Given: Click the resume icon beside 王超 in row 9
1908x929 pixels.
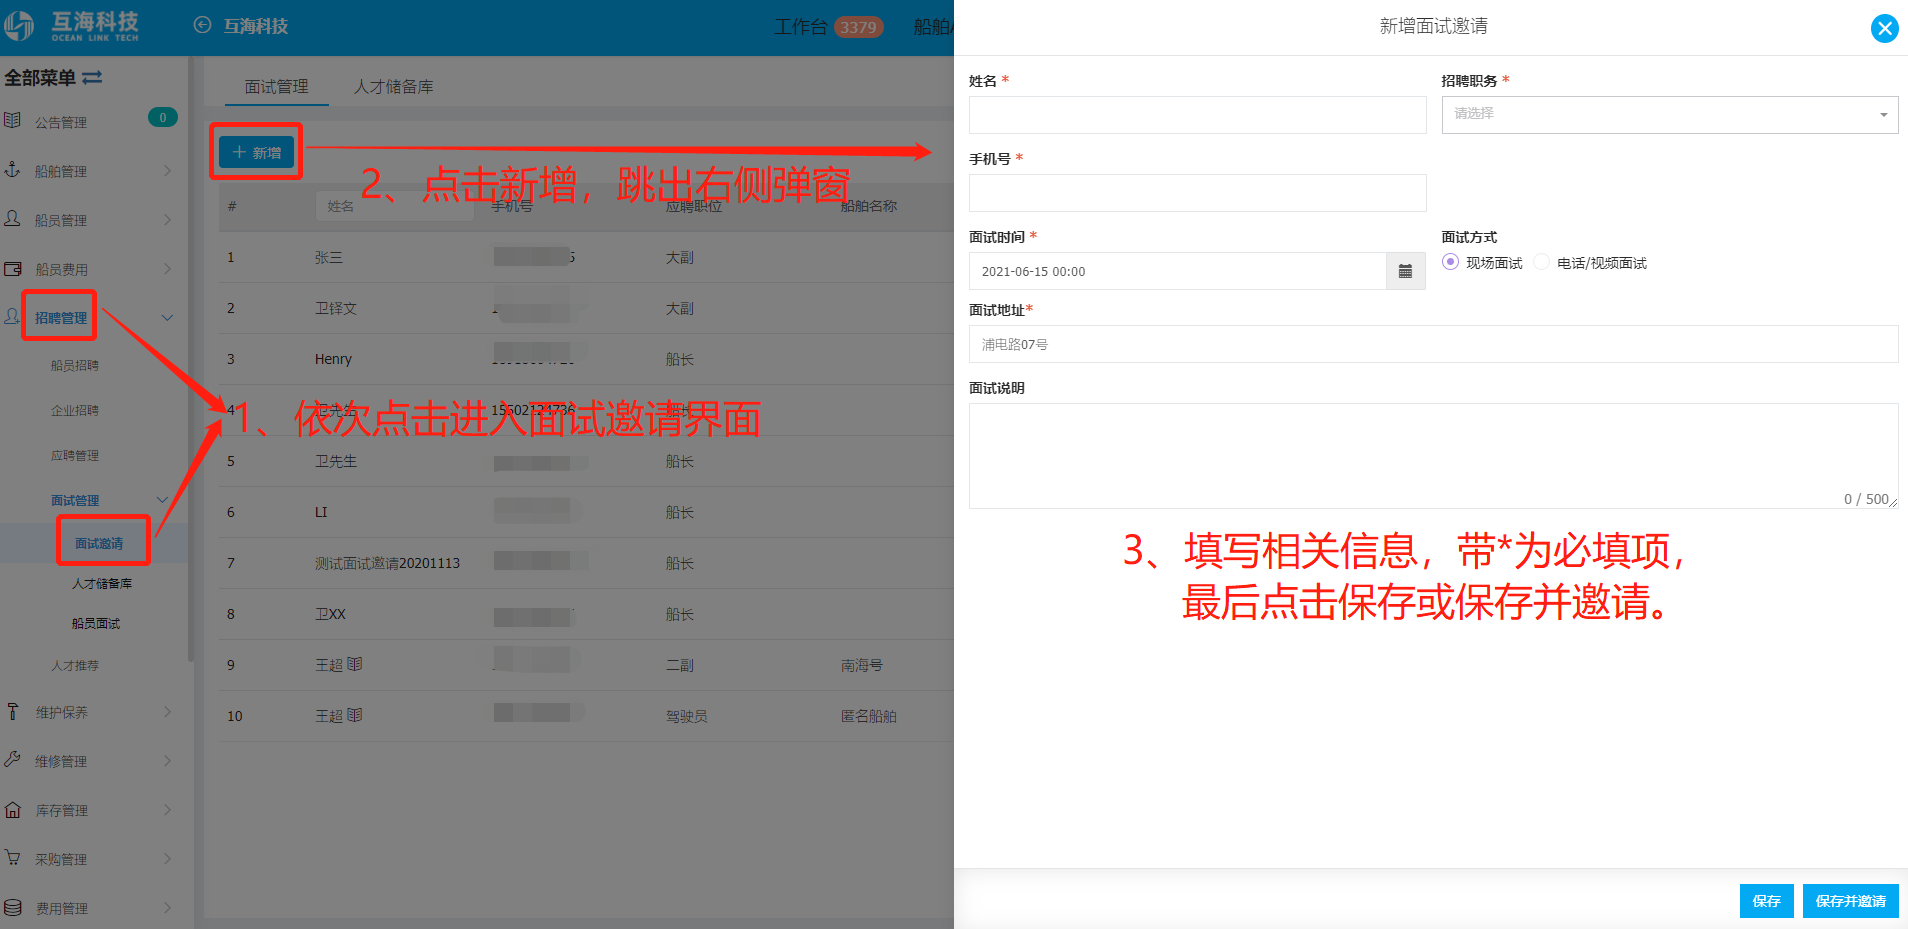Looking at the screenshot, I should pyautogui.click(x=355, y=664).
